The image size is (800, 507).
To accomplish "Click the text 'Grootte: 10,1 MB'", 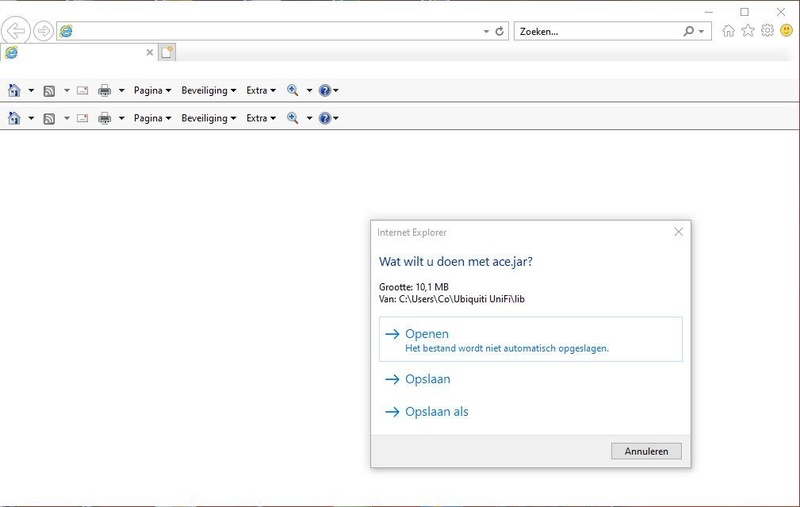I will tap(414, 287).
